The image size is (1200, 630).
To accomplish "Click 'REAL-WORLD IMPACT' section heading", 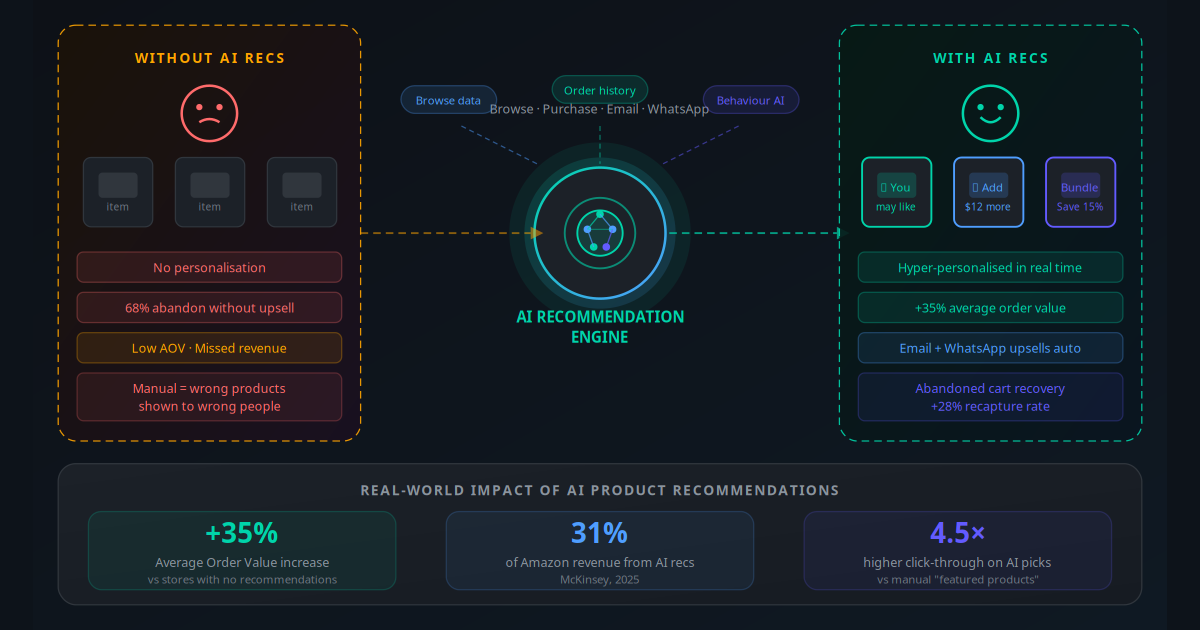I will coord(600,490).
